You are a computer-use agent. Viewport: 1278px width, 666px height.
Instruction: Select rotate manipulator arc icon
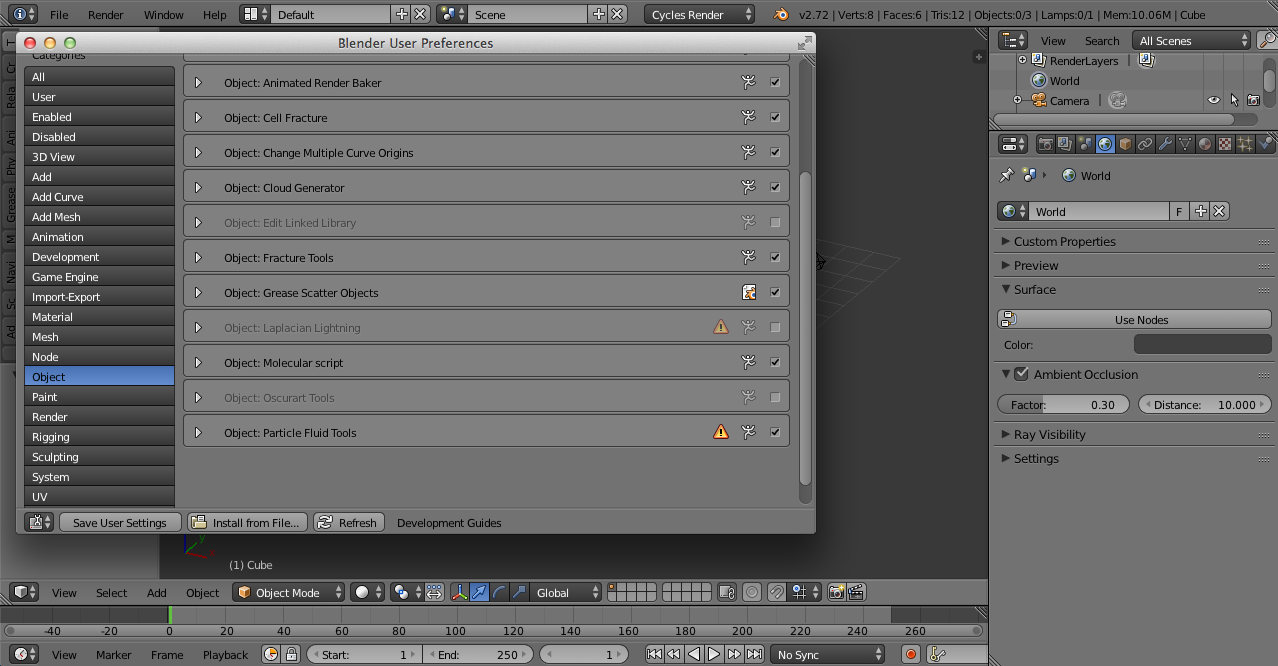click(499, 592)
